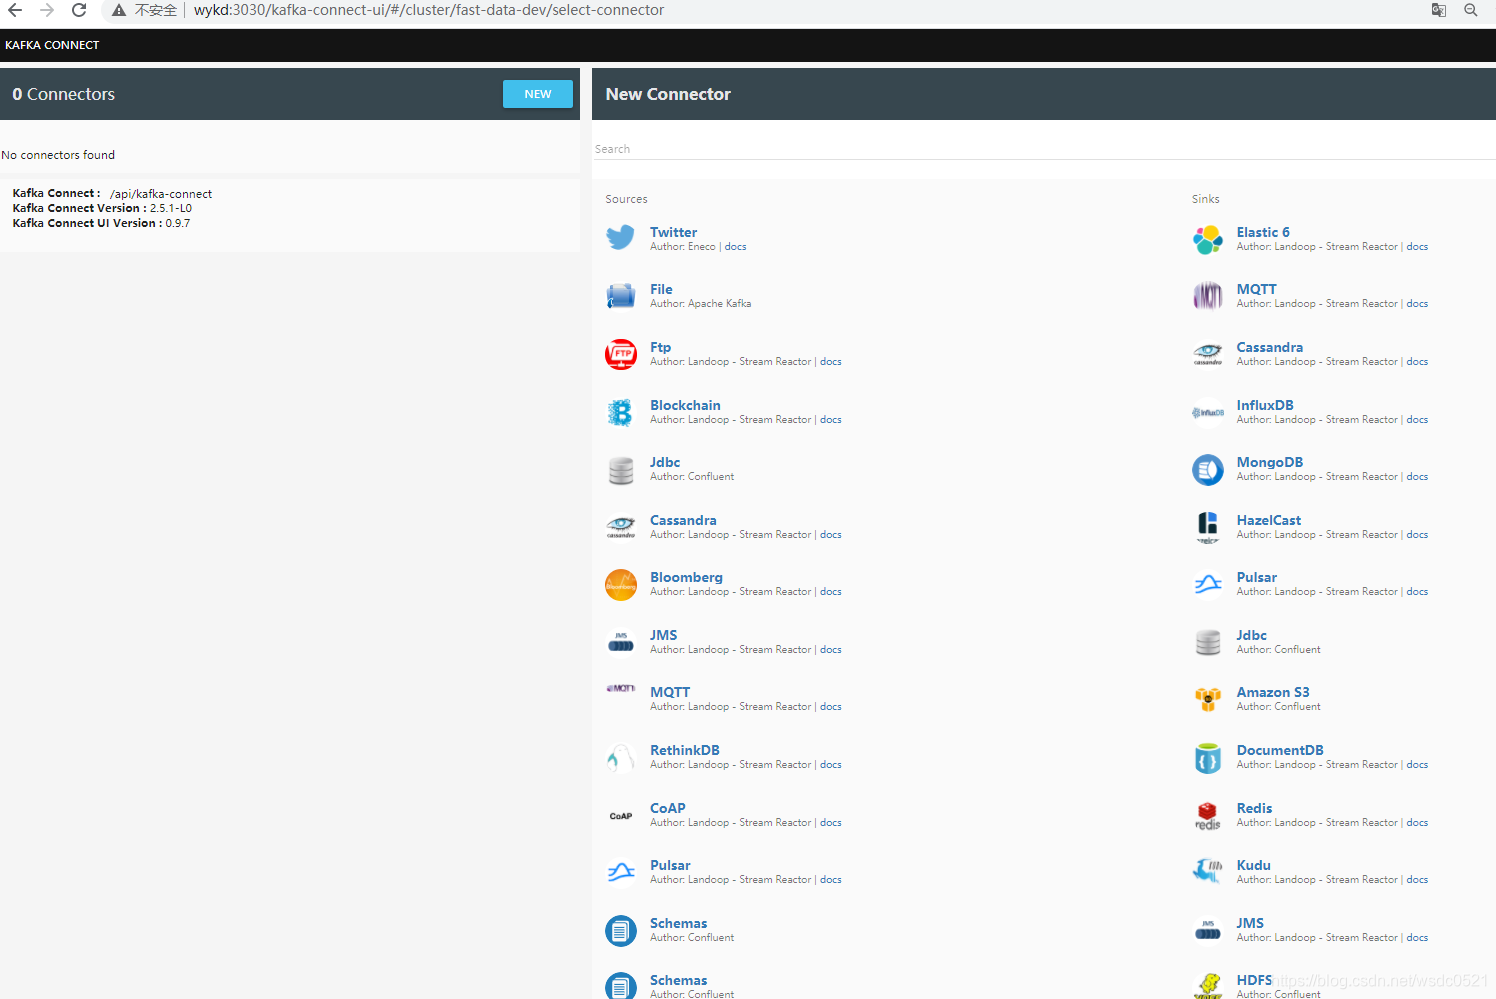Image resolution: width=1496 pixels, height=999 pixels.
Task: Select the Amazon S3 sink icon
Action: [1208, 700]
